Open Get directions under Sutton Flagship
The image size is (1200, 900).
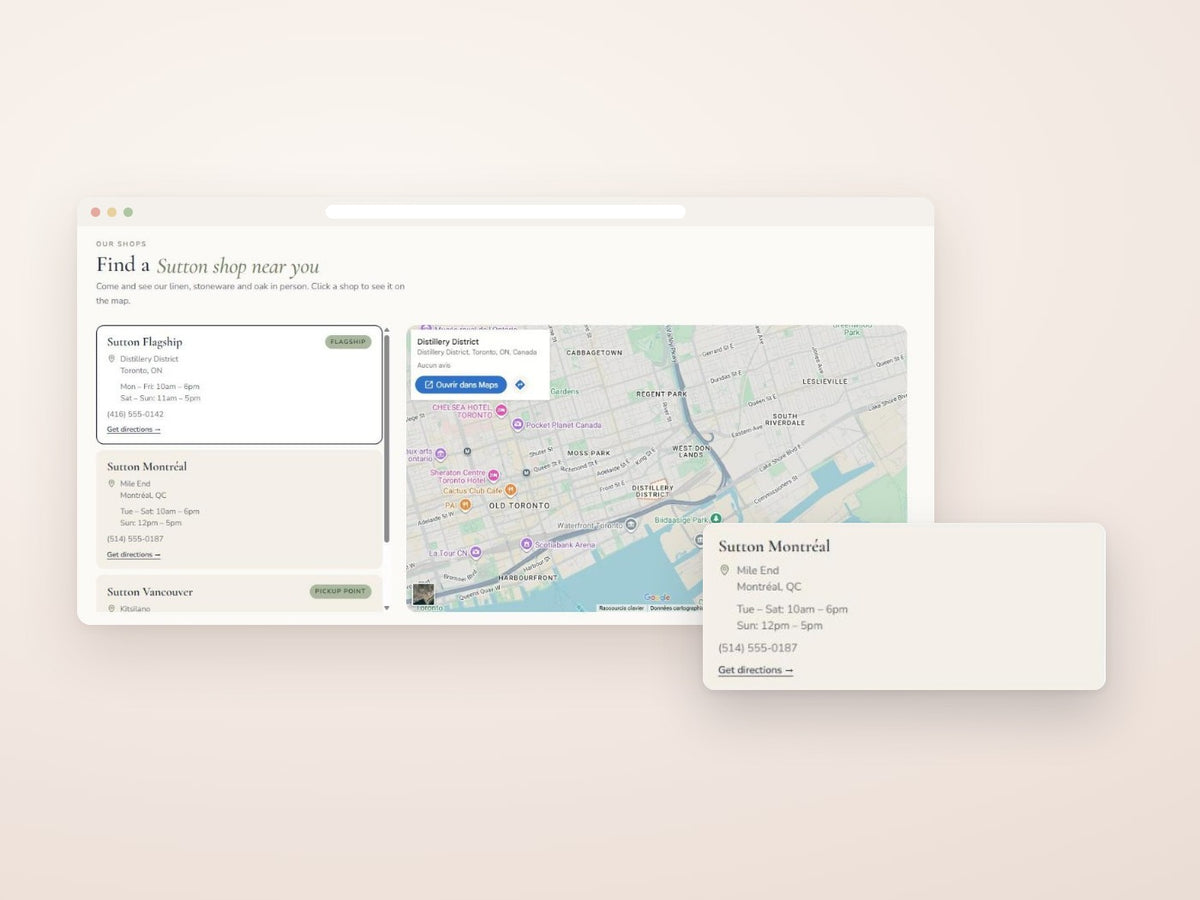134,430
